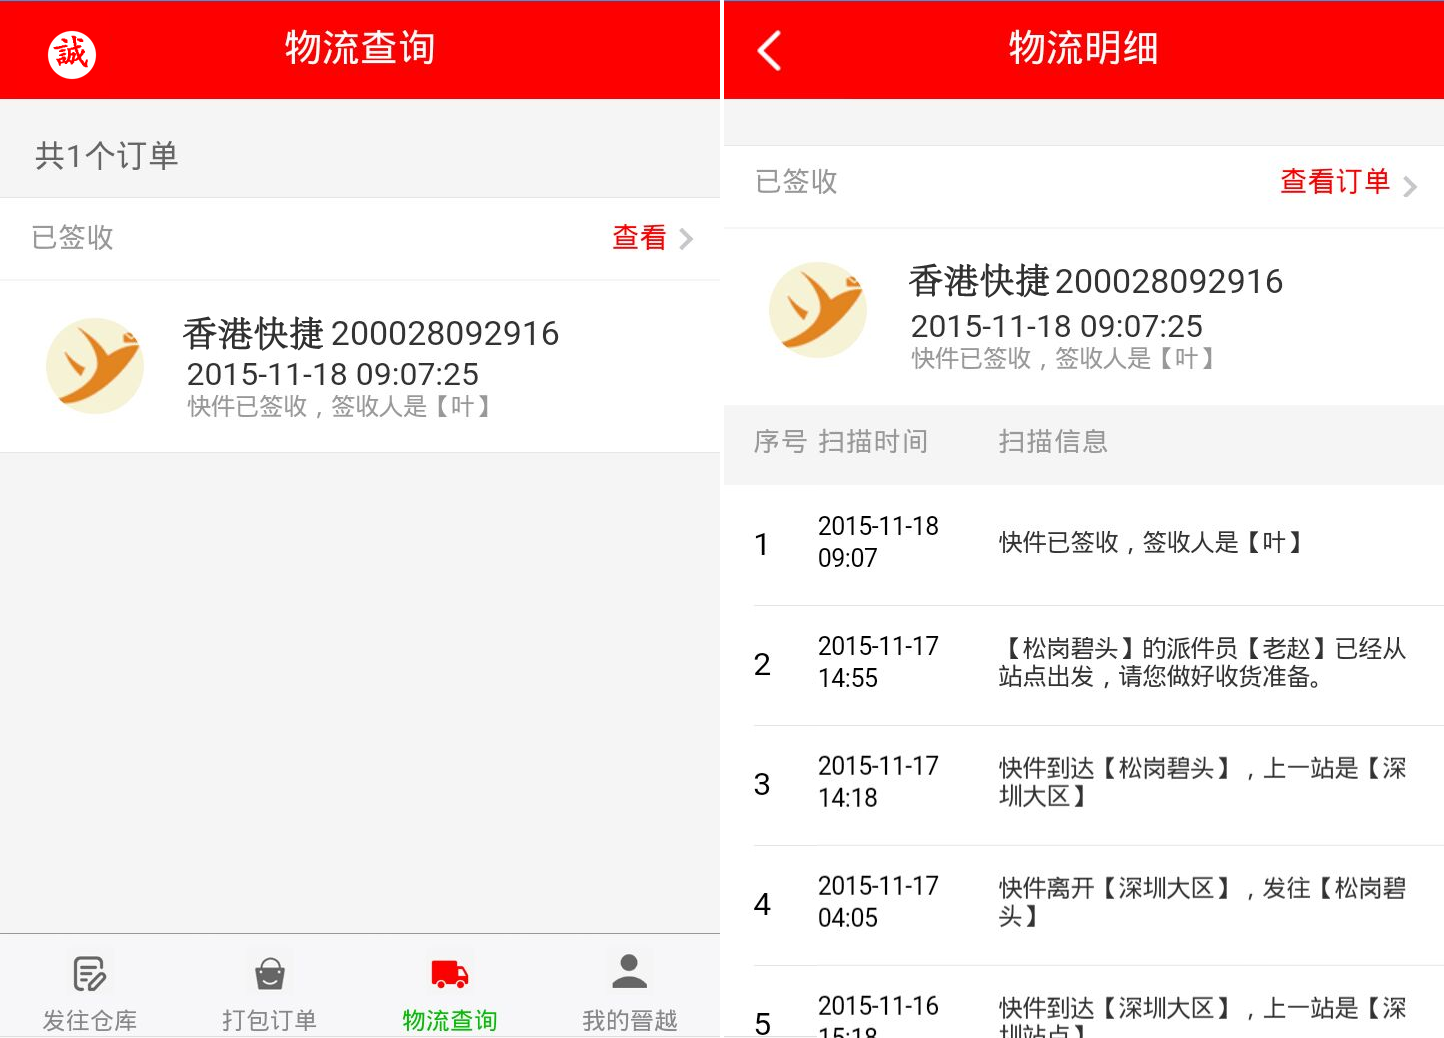Switch to the 物流查询 tab label
Screen dimensions: 1444x1038
(x=449, y=1020)
